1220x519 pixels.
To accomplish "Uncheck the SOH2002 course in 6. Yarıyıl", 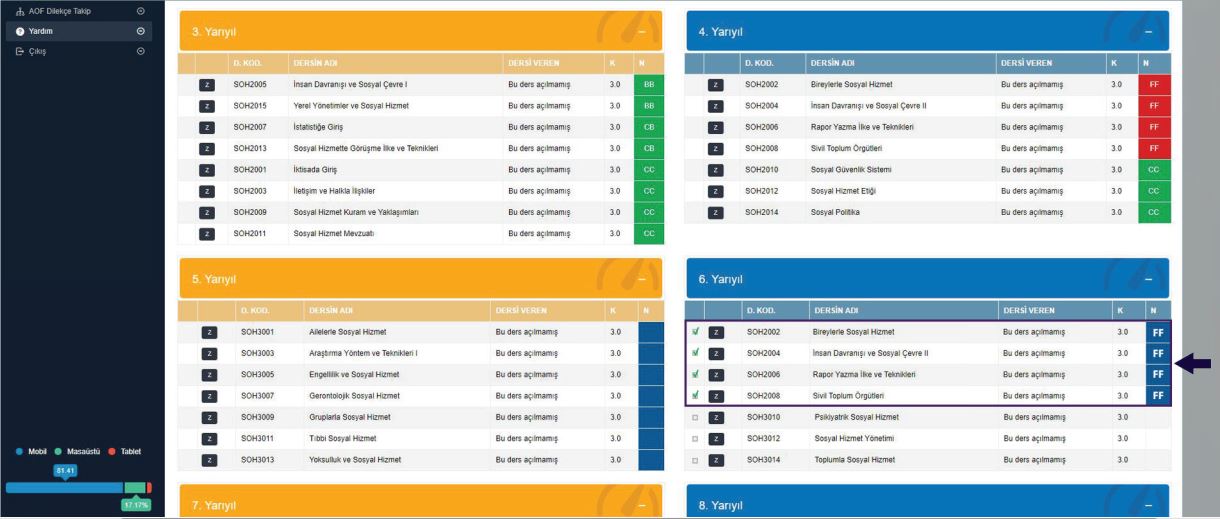I will point(695,331).
